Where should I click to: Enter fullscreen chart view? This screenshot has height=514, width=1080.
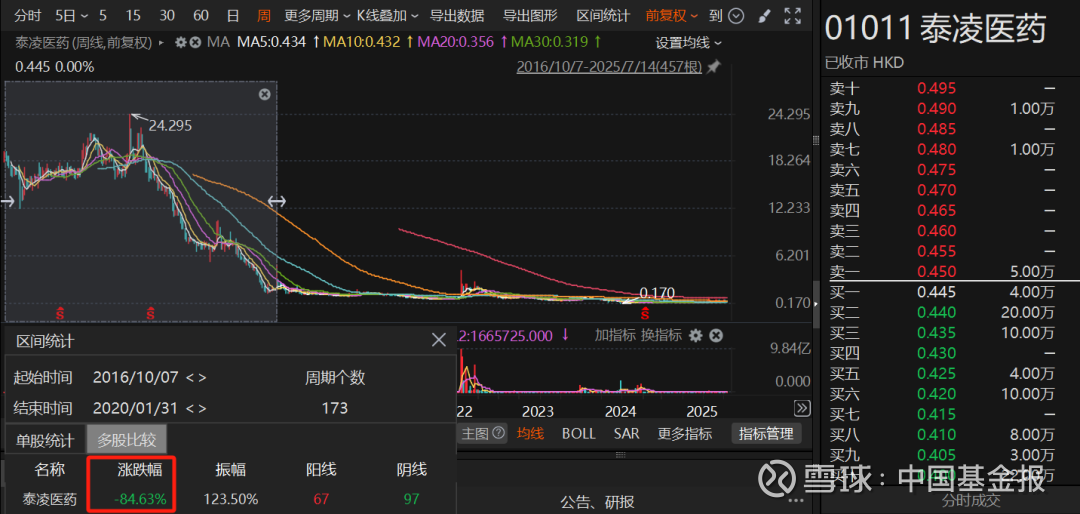[x=793, y=16]
